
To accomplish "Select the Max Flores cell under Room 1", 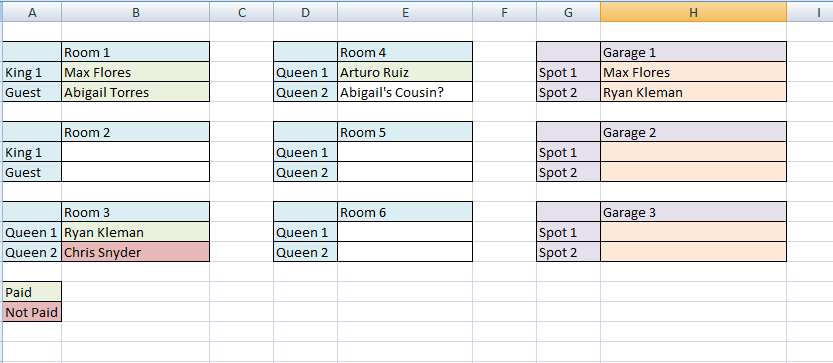I will 135,72.
